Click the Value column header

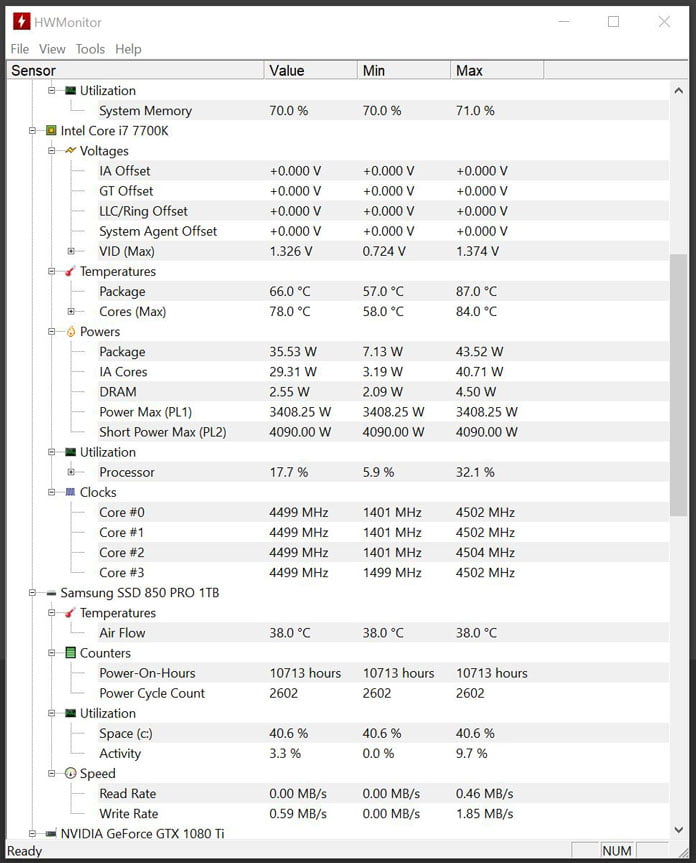(310, 70)
